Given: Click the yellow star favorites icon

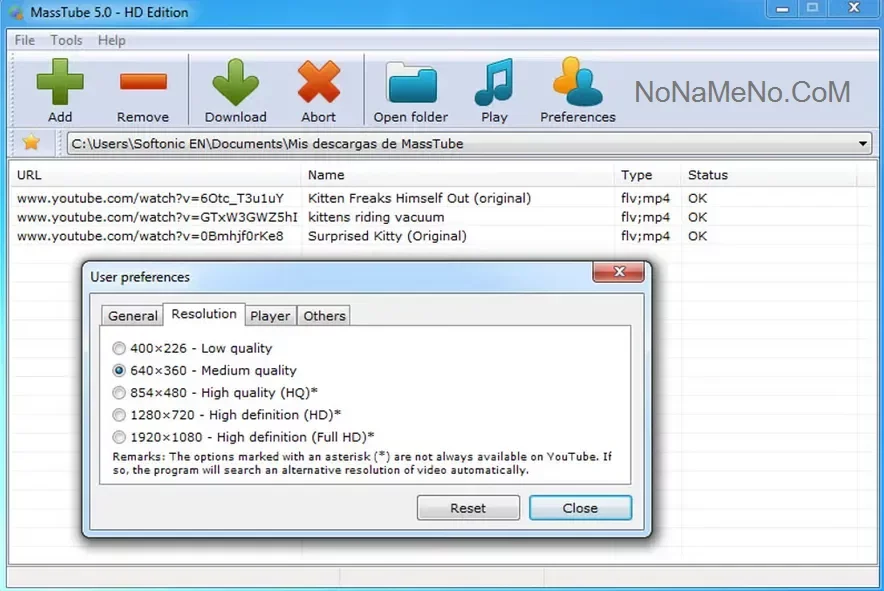Looking at the screenshot, I should (x=31, y=143).
